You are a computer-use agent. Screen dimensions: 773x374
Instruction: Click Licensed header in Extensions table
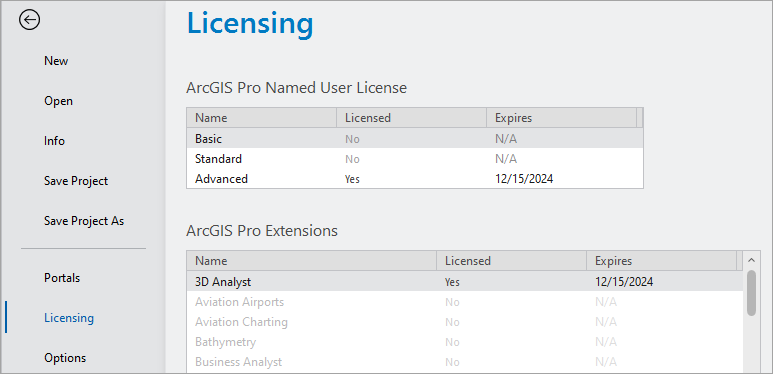[x=511, y=261]
